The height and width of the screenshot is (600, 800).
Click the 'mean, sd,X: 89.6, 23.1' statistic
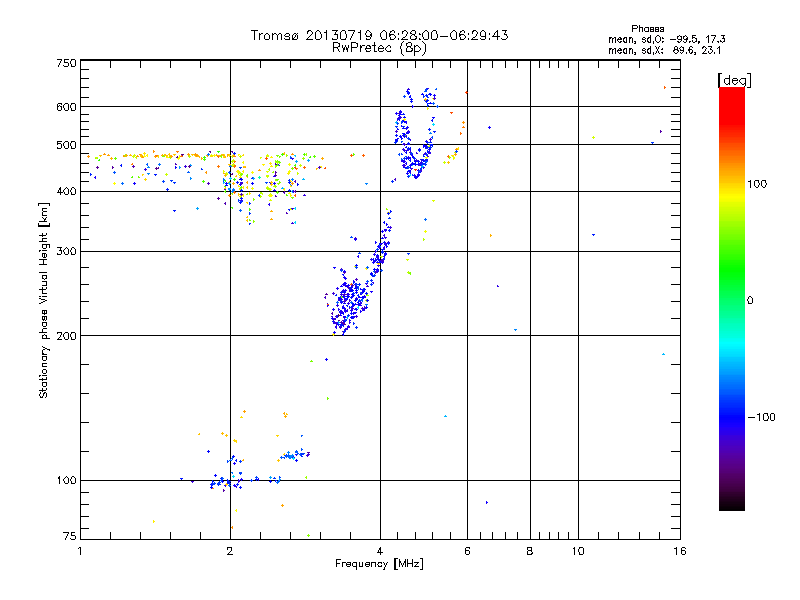click(x=664, y=50)
